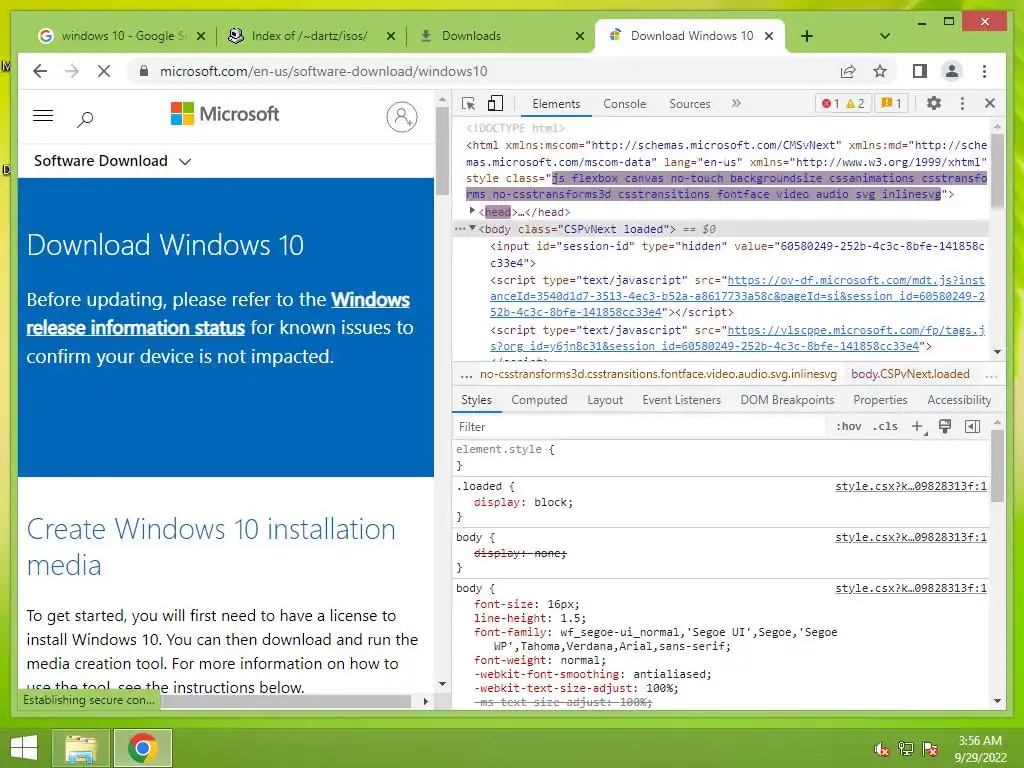Toggle the device toolbar in DevTools
This screenshot has height=768, width=1024.
pyautogui.click(x=495, y=104)
